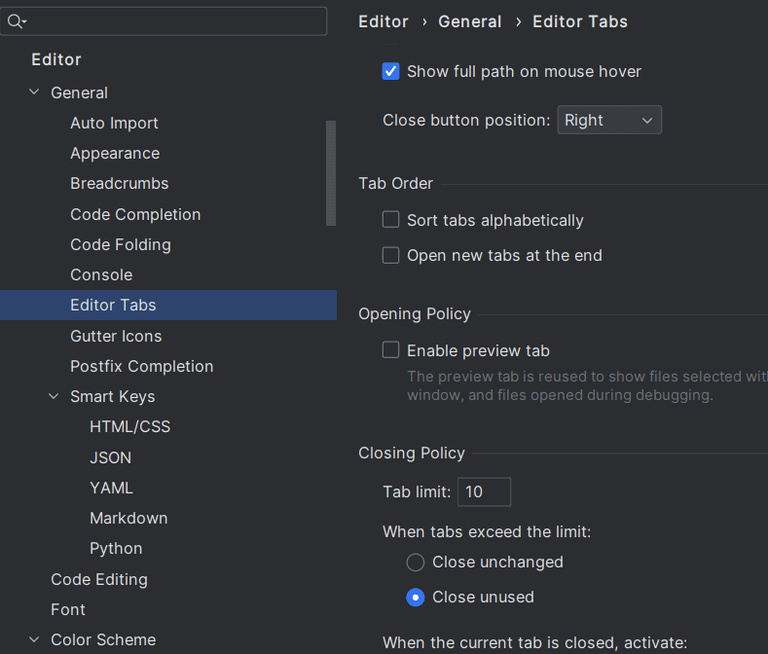Enable preview tab checkbox
The image size is (768, 654).
391,350
